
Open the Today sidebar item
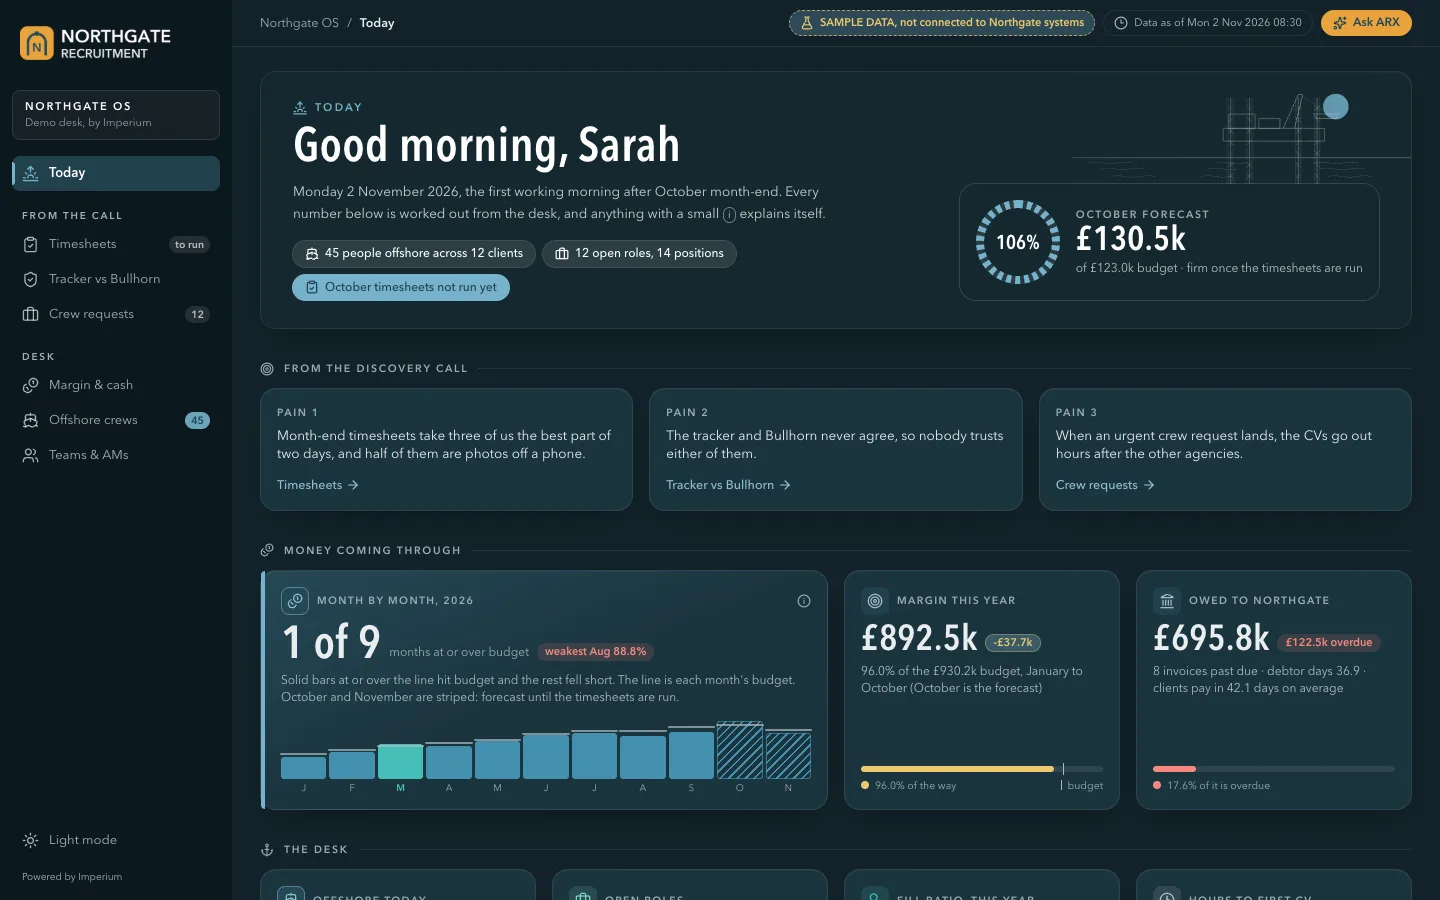(x=116, y=173)
